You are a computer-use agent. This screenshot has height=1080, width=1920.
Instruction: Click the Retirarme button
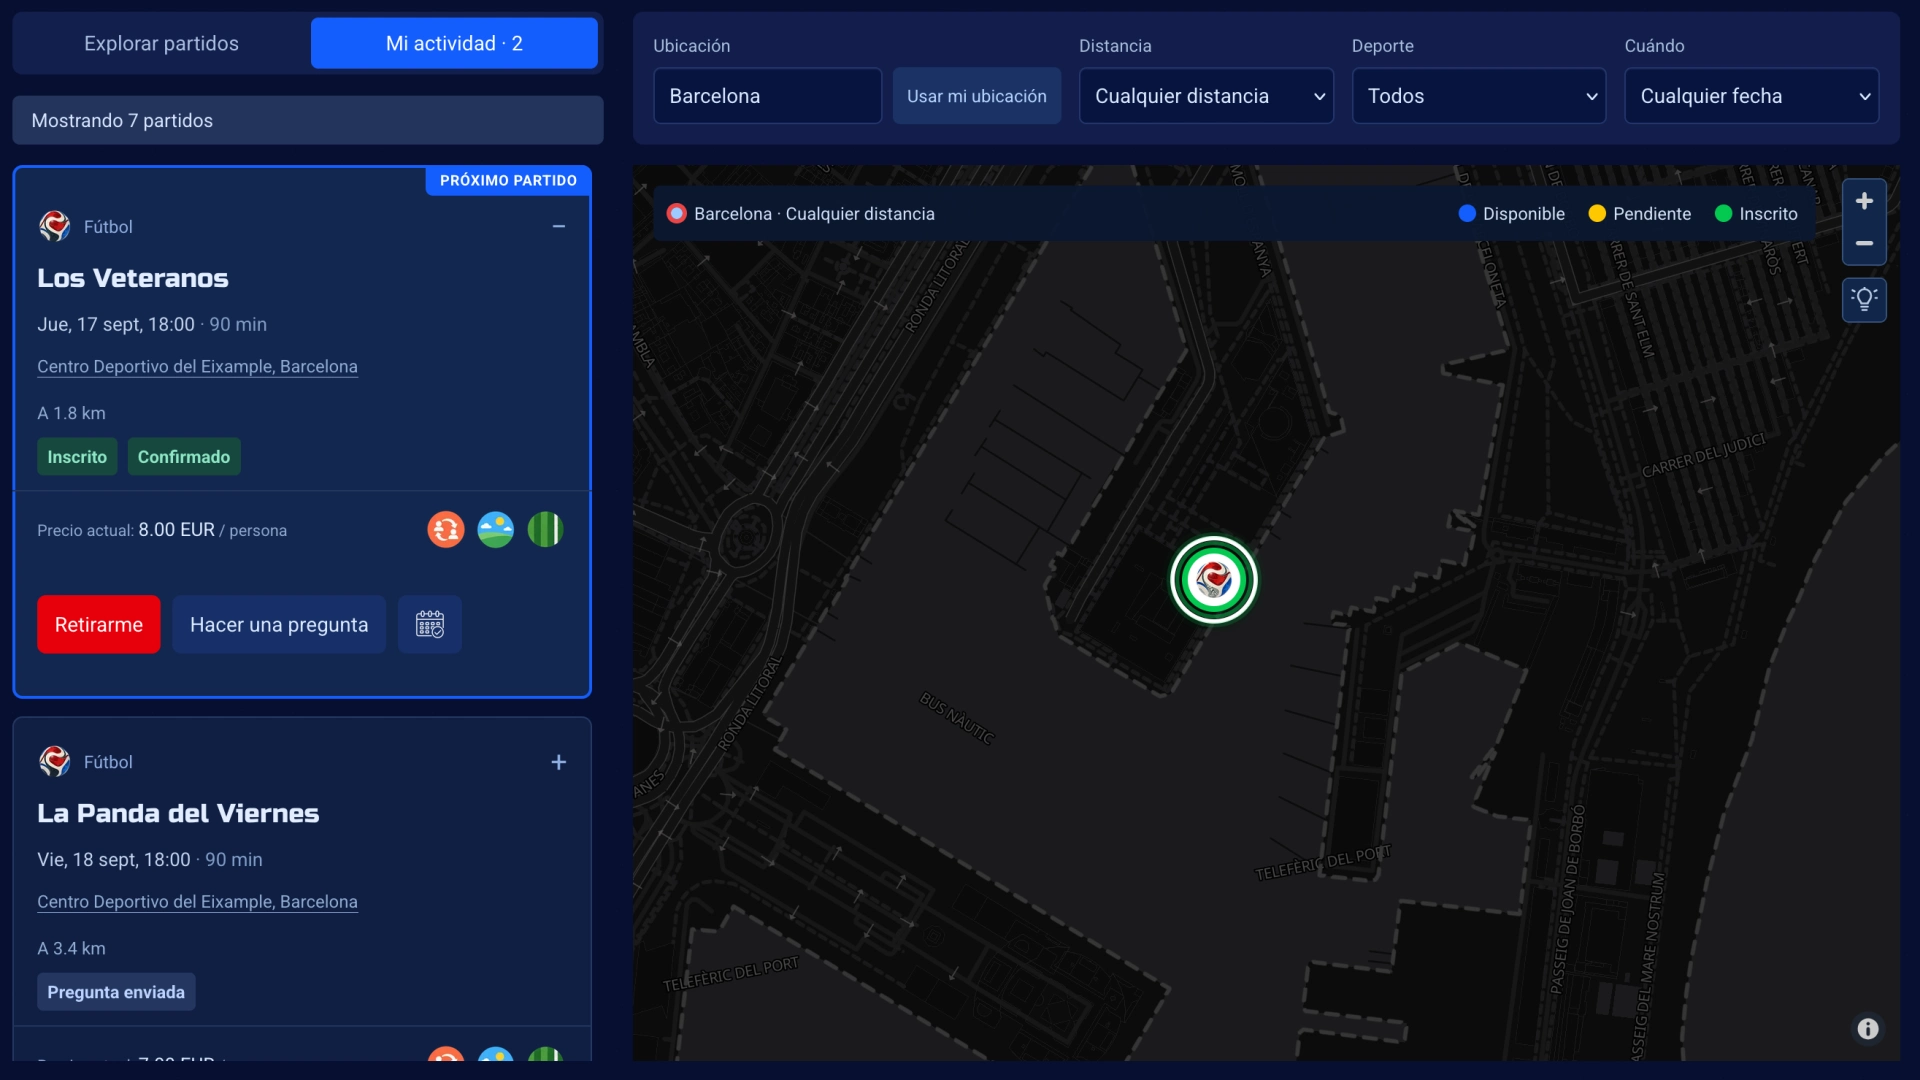(99, 624)
